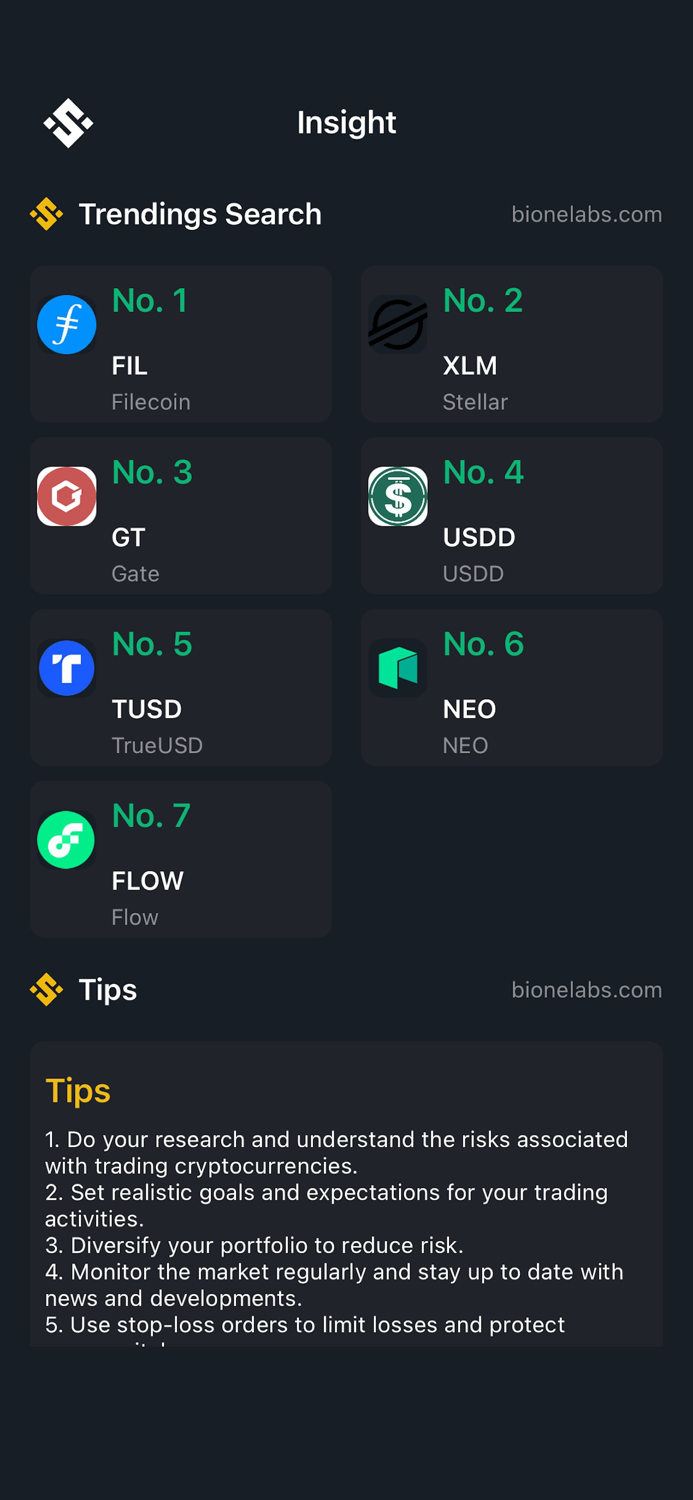Click the yellow icon beside the Tips heading
Screen dimensions: 693x1500
[45, 990]
